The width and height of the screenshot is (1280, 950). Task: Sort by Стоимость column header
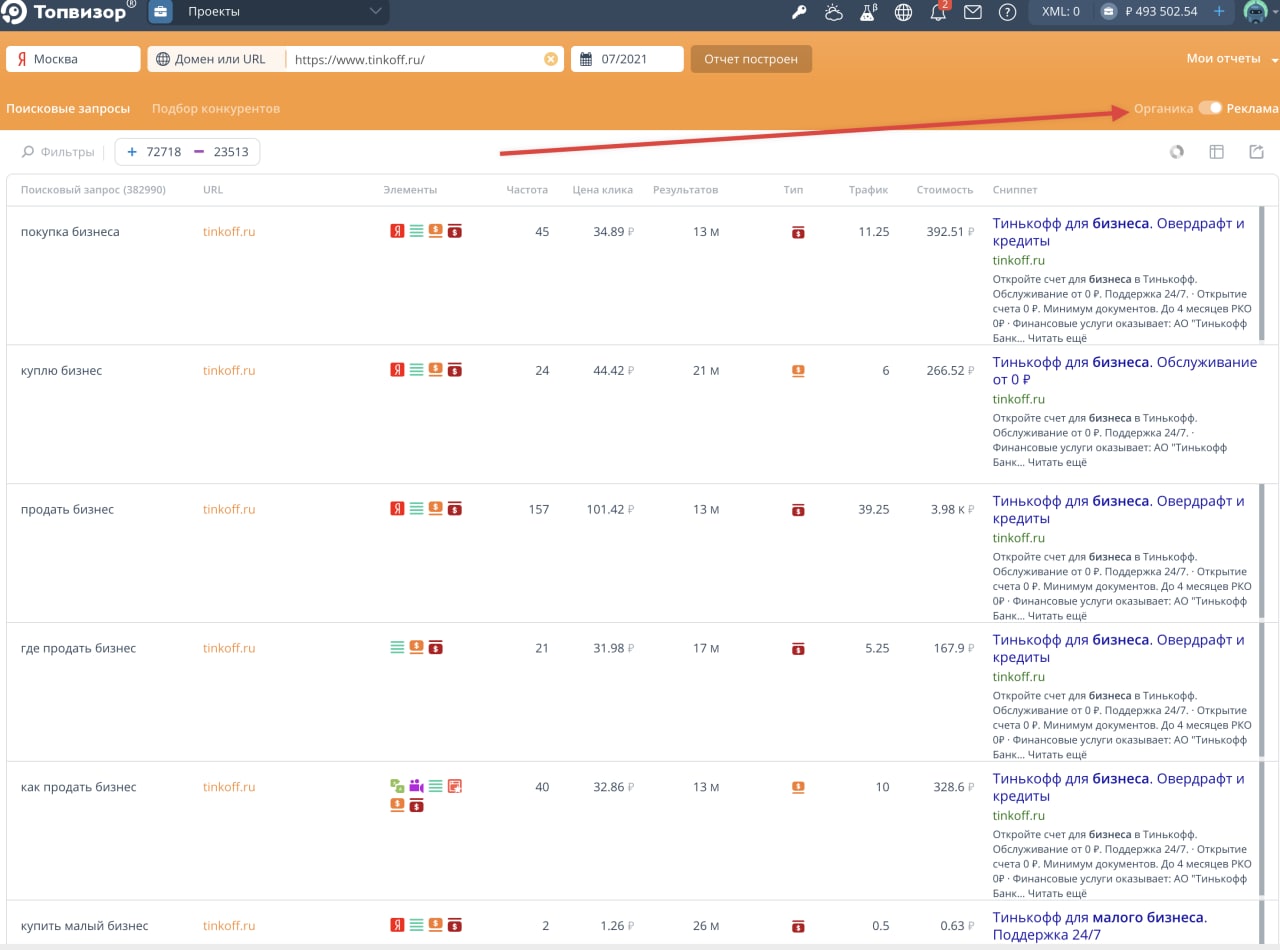click(x=945, y=190)
